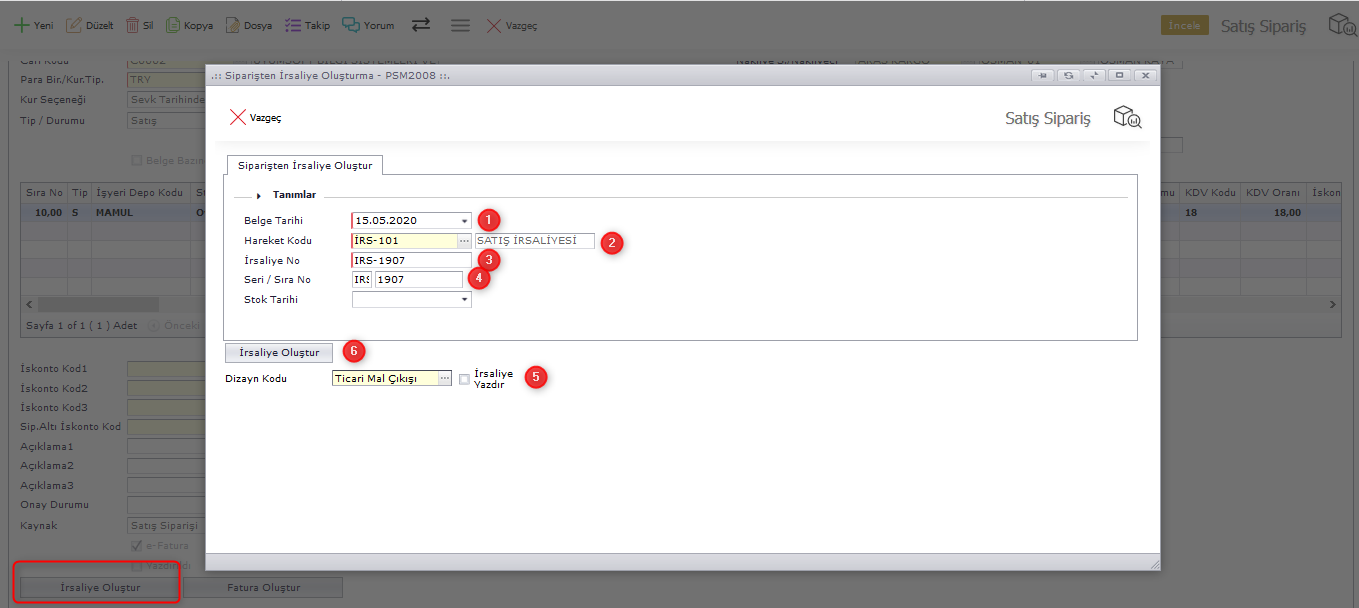Select the Siparişten İrsaliye Oluştur tab
Screen dimensions: 1359x608
coord(304,166)
